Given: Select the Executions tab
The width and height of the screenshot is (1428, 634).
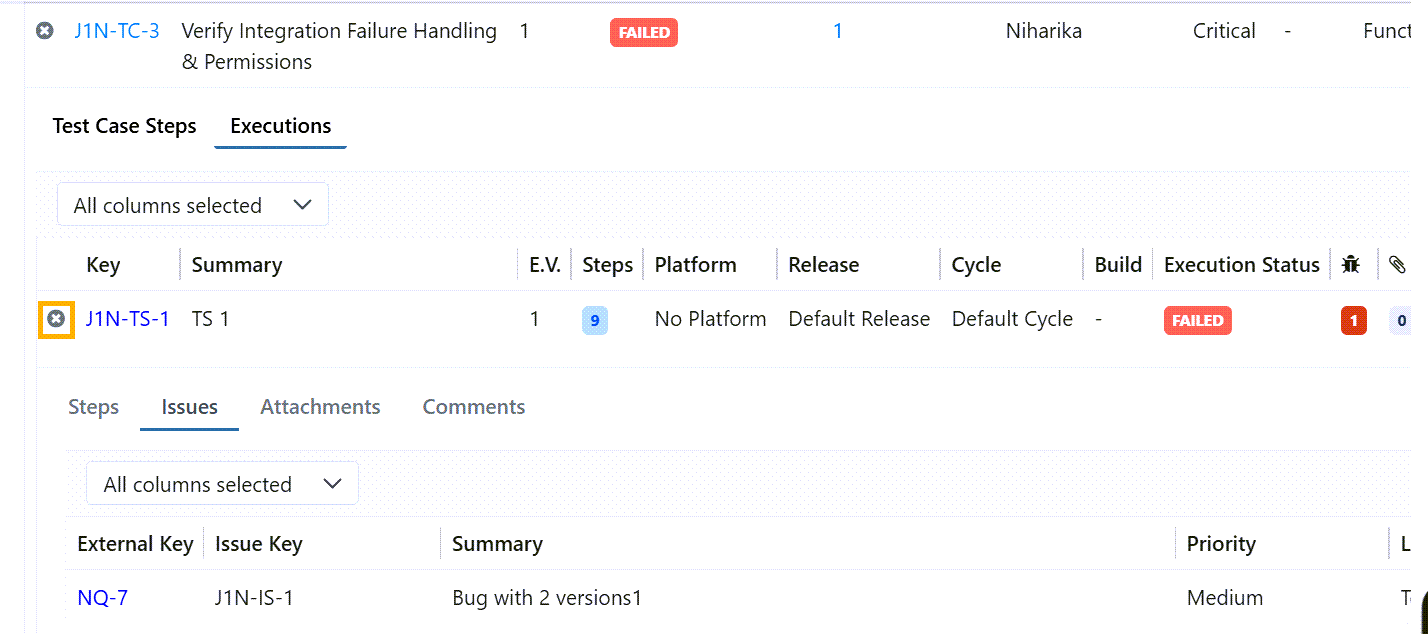Looking at the screenshot, I should point(280,126).
